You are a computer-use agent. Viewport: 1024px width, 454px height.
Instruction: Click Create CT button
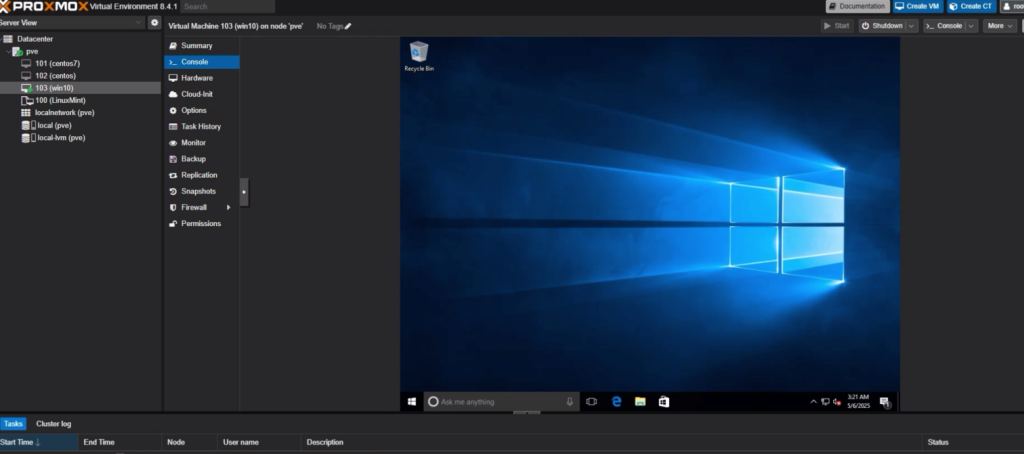tap(972, 7)
